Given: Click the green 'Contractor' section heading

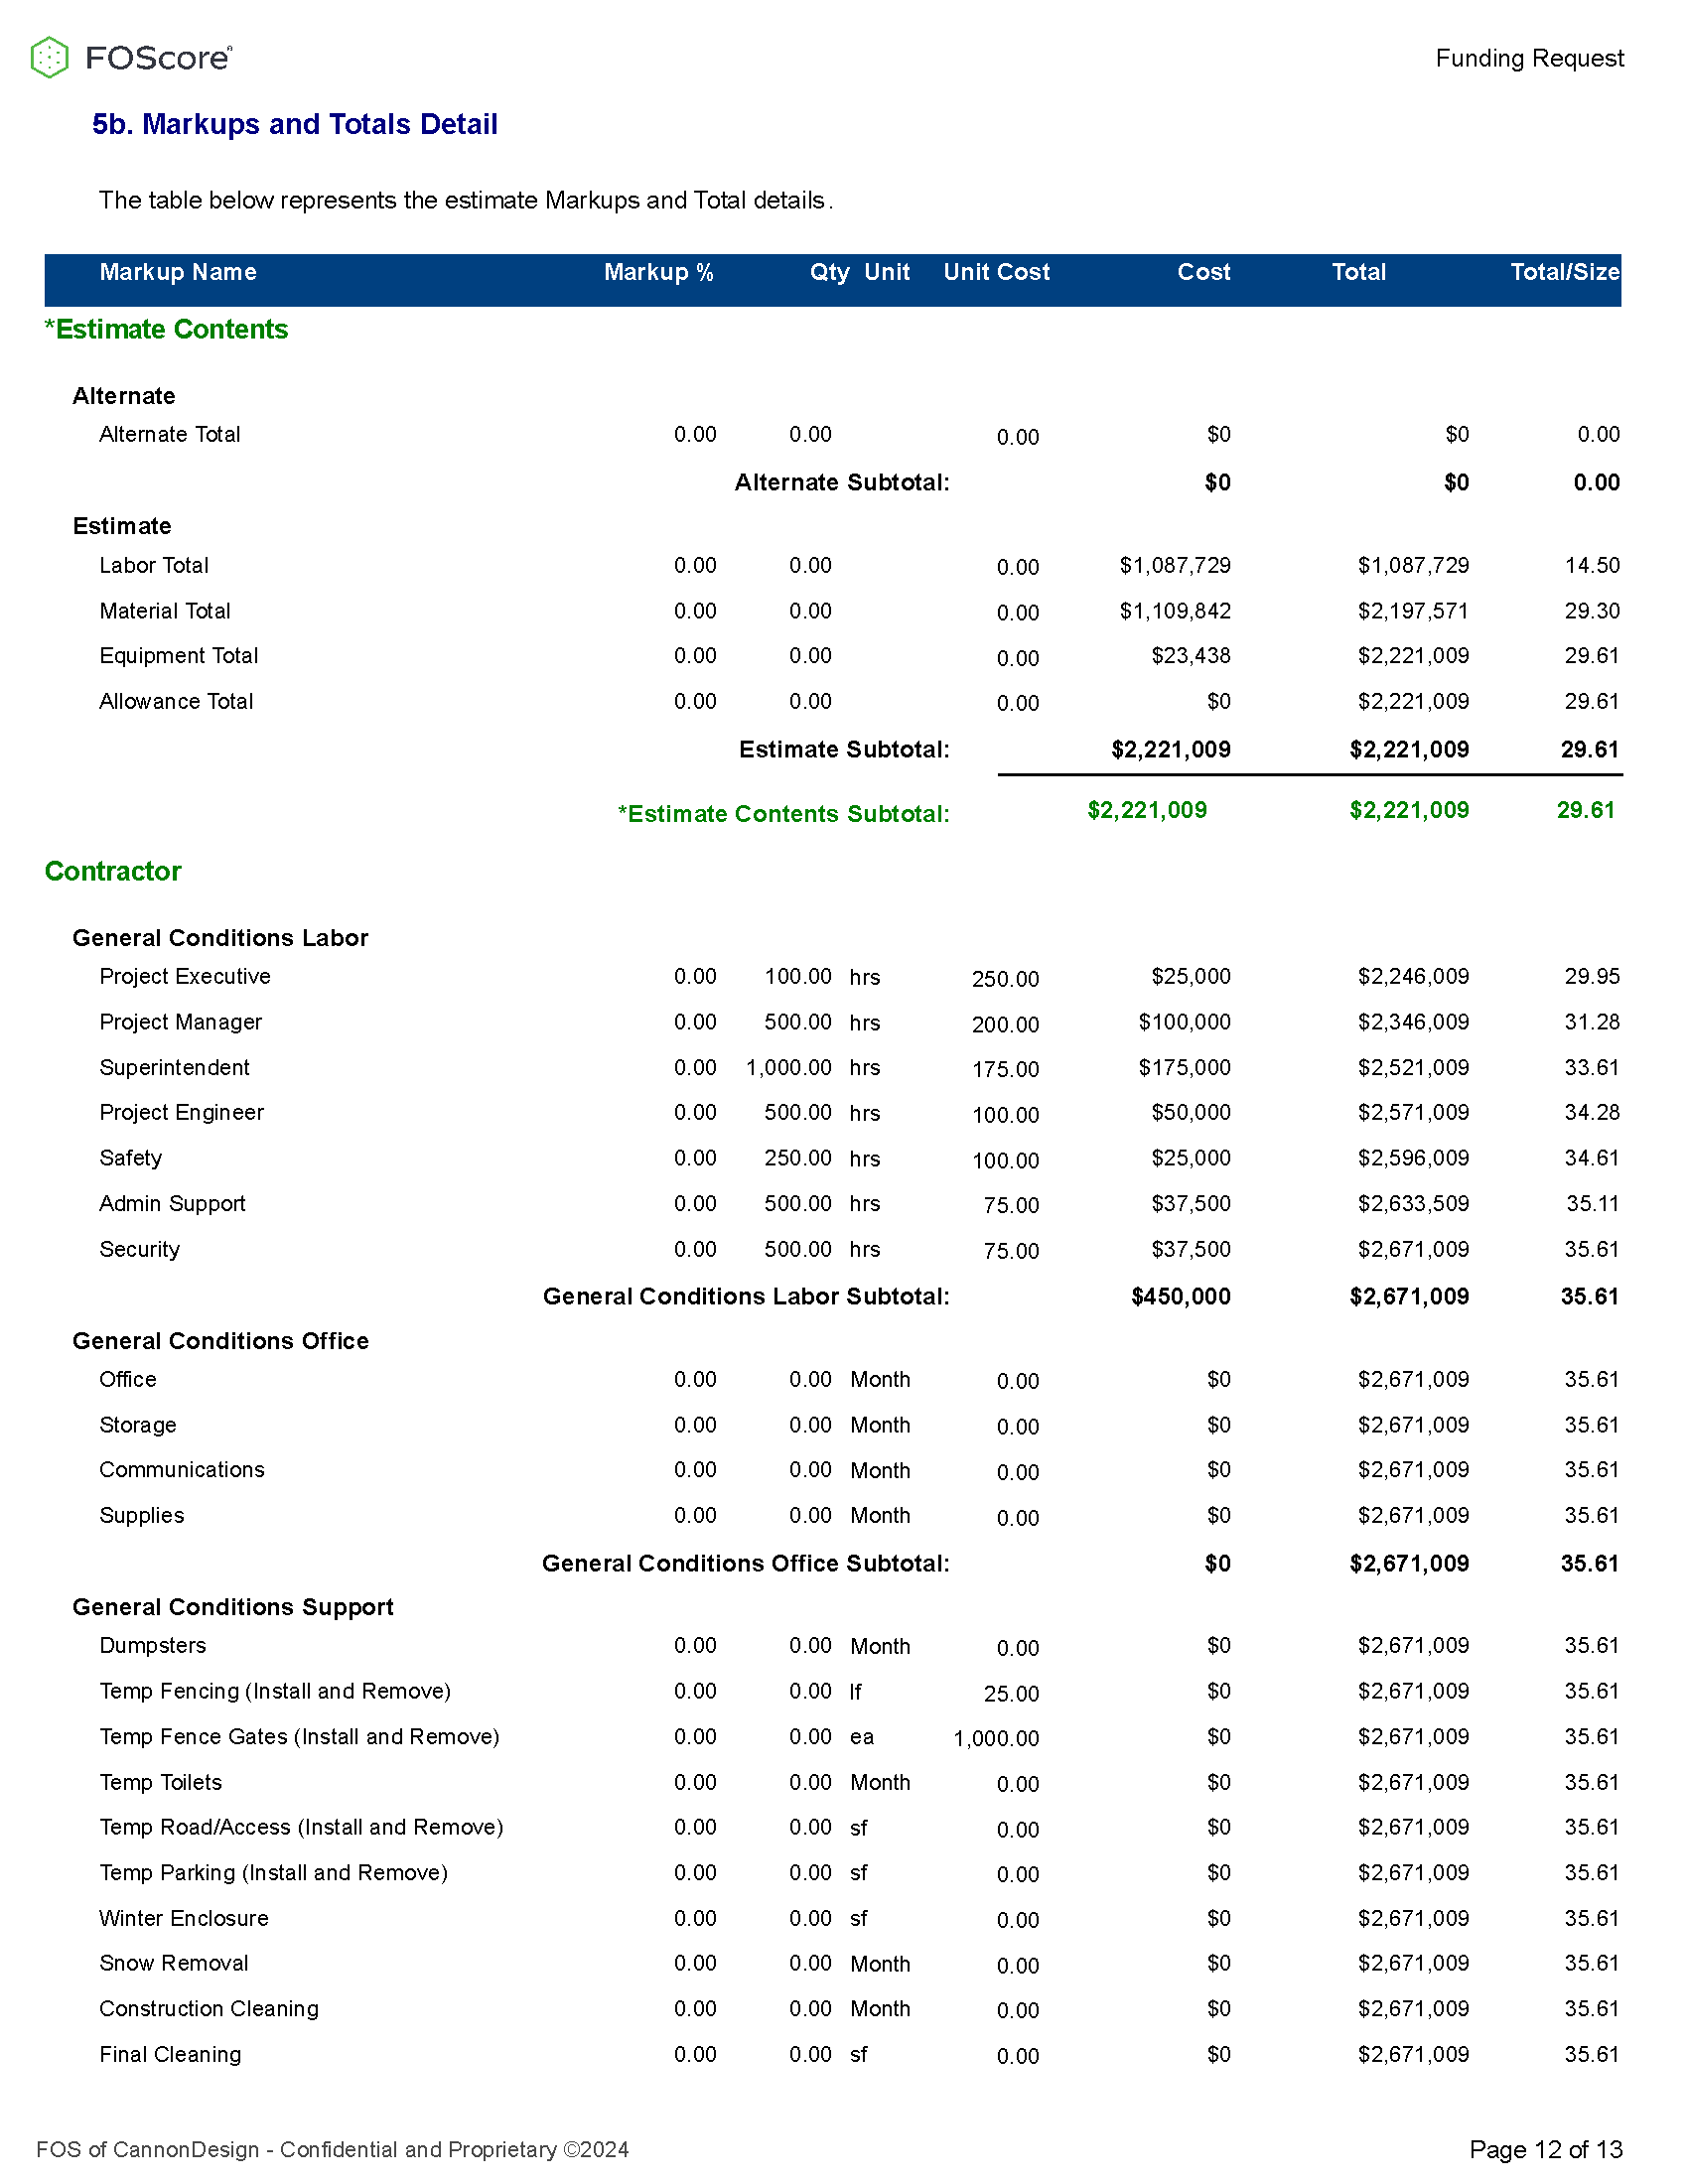Looking at the screenshot, I should click(x=113, y=871).
